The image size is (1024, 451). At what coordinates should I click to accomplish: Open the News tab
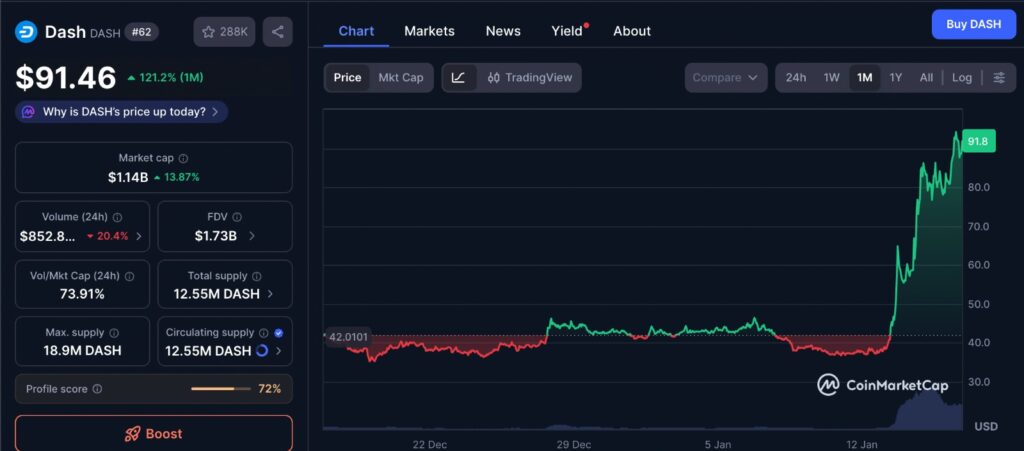[x=503, y=31]
